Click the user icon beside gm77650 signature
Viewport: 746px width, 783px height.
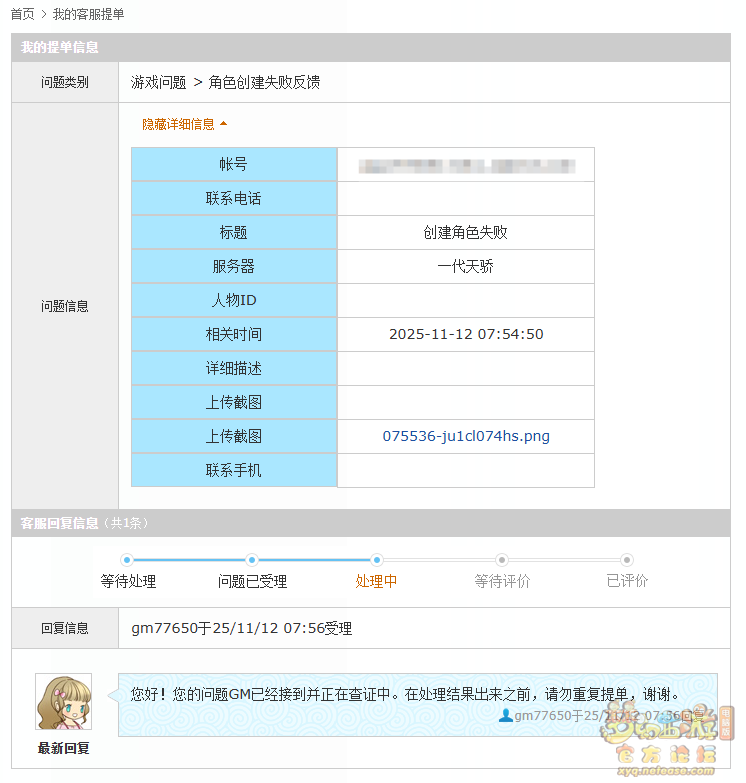tap(506, 716)
